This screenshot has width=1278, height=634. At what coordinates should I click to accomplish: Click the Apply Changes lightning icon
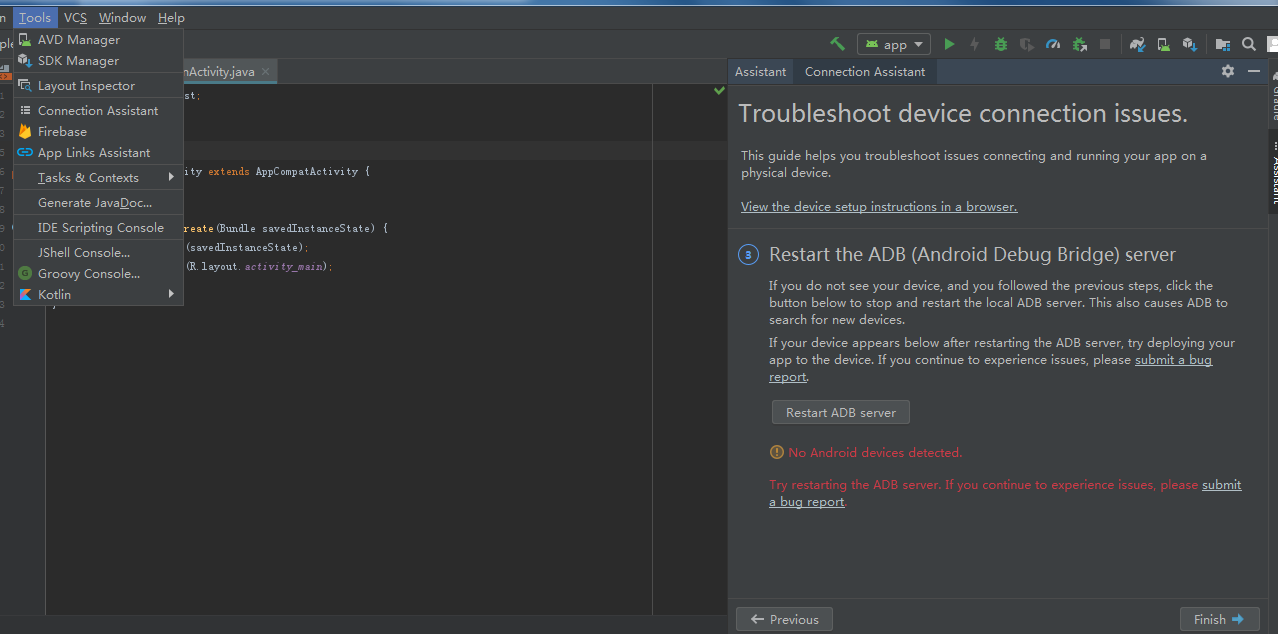(974, 44)
